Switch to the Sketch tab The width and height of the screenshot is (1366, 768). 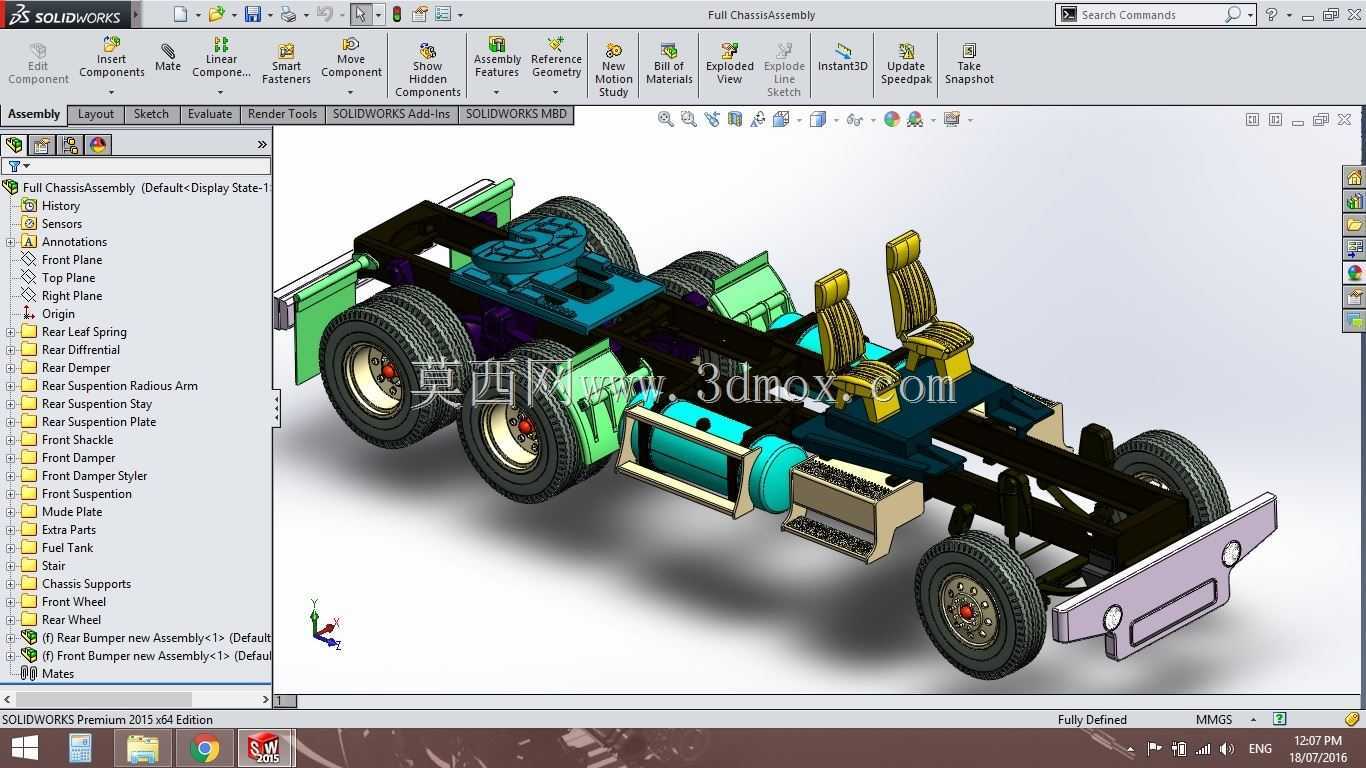click(x=151, y=114)
